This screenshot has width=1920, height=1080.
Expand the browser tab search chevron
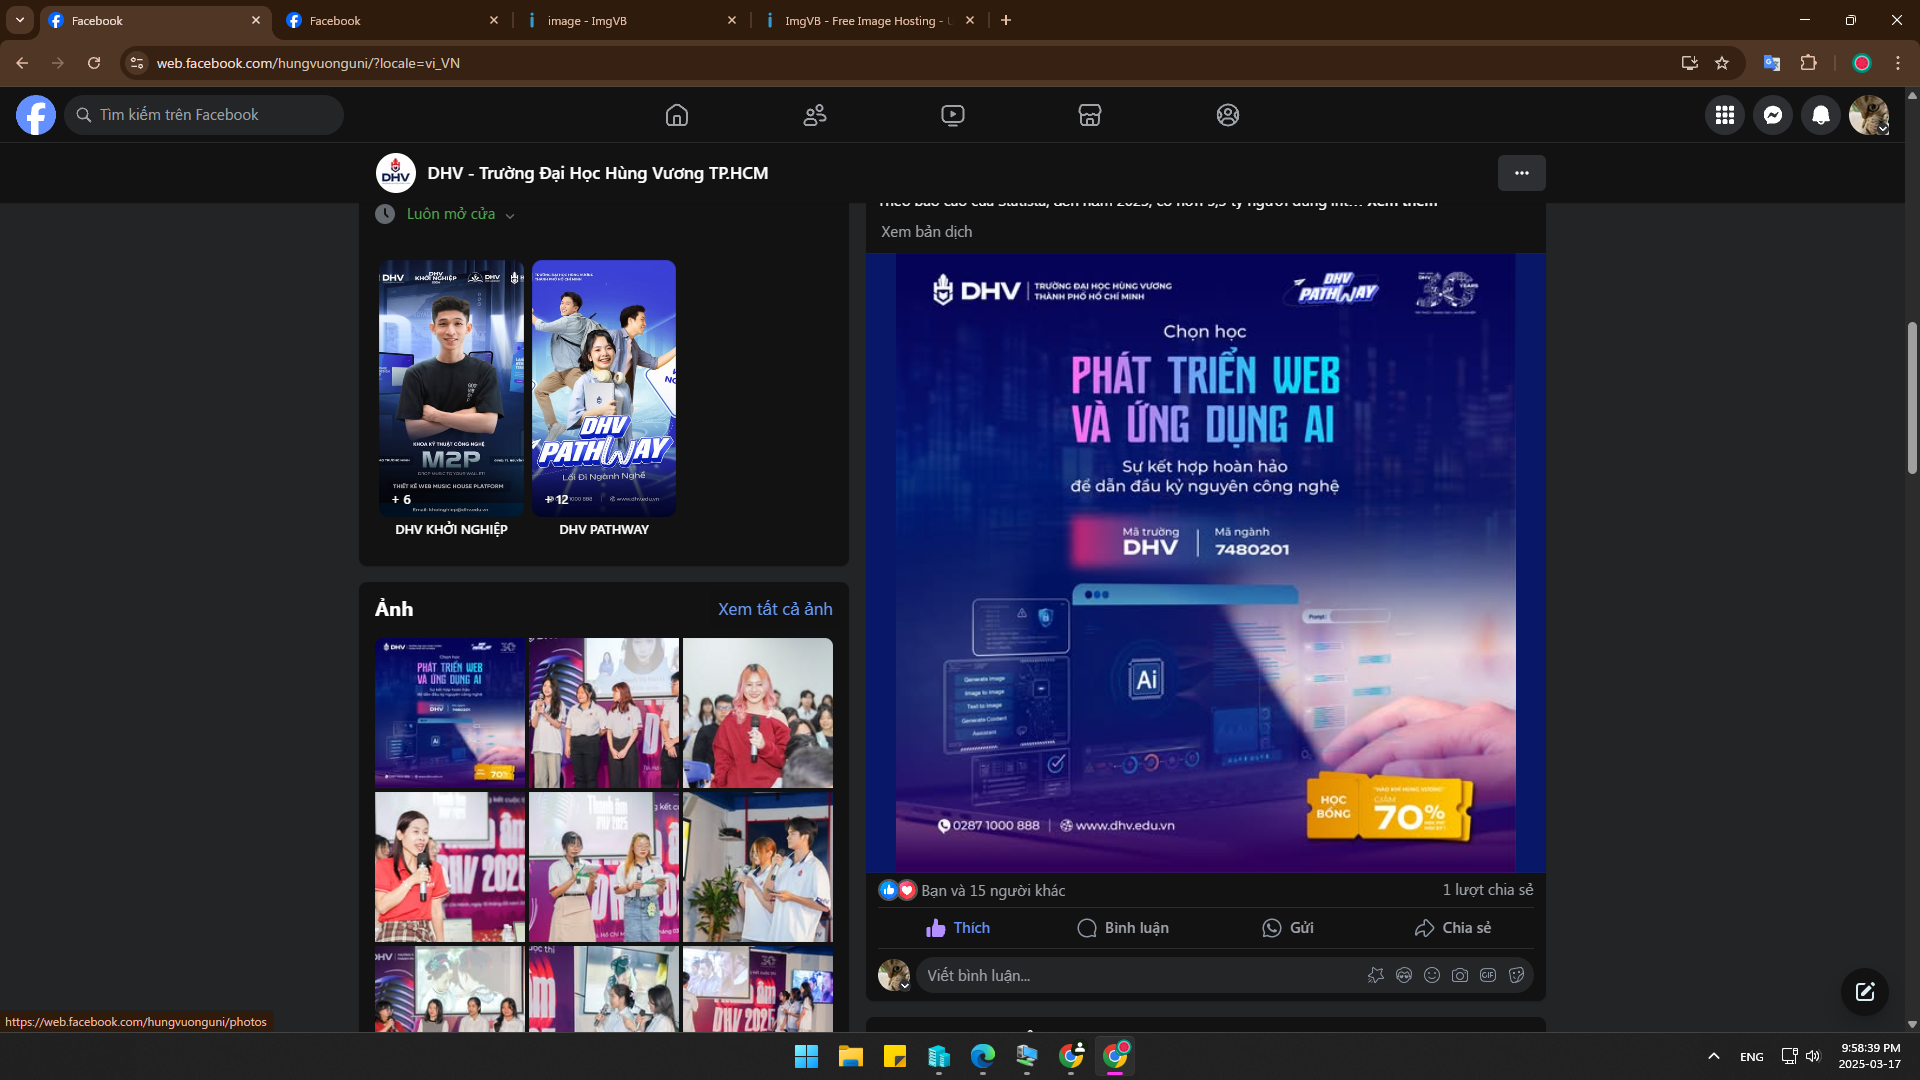(19, 20)
